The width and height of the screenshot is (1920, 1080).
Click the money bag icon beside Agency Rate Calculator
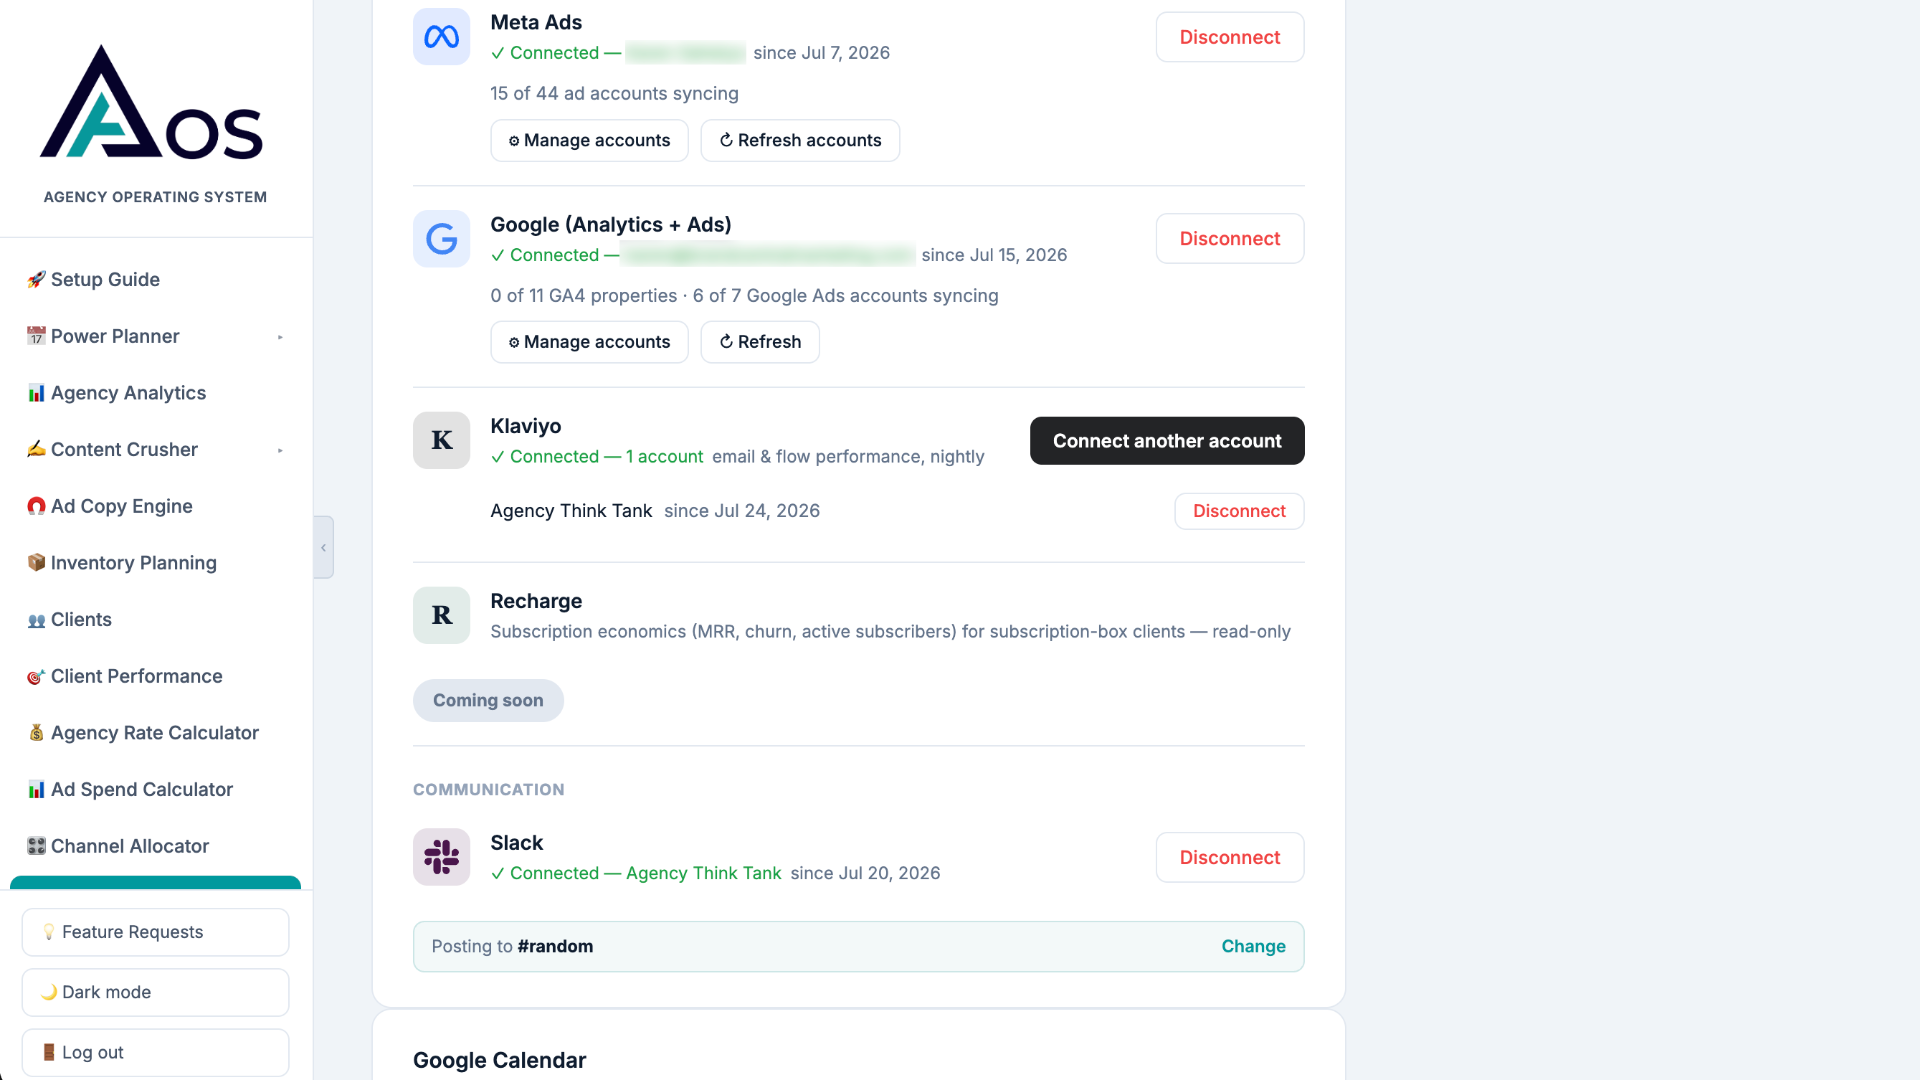point(36,733)
